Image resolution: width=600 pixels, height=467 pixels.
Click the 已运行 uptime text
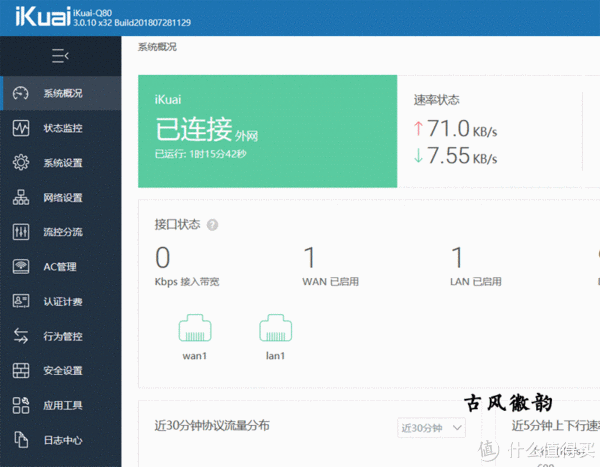[201, 154]
